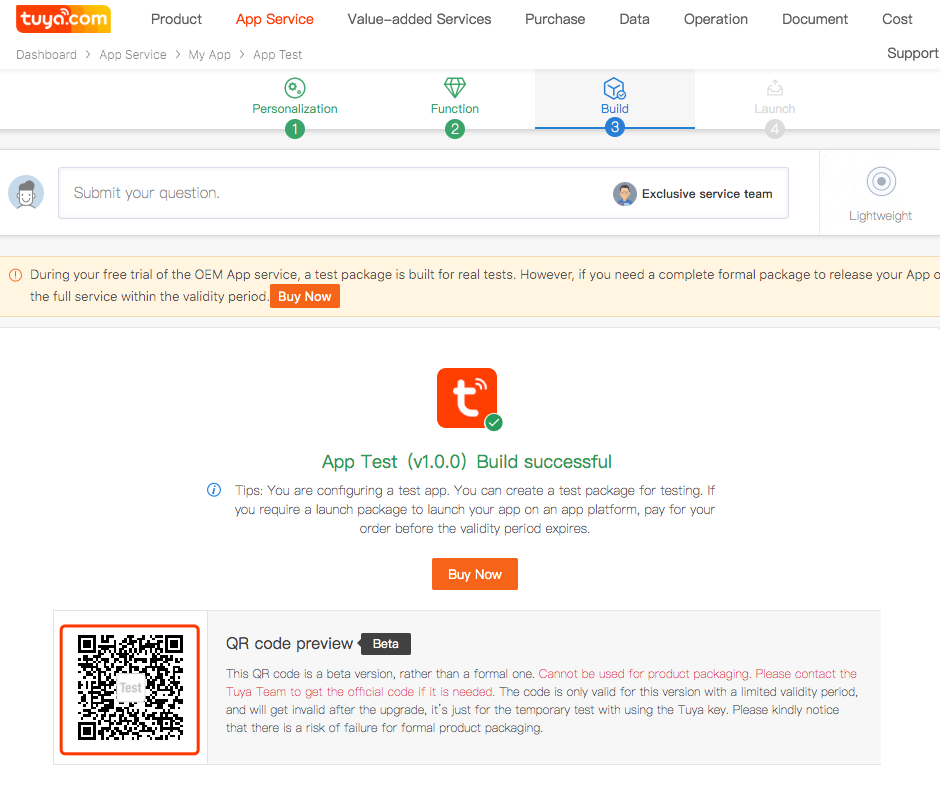Go to My App breadcrumb
940x802 pixels.
coord(209,55)
